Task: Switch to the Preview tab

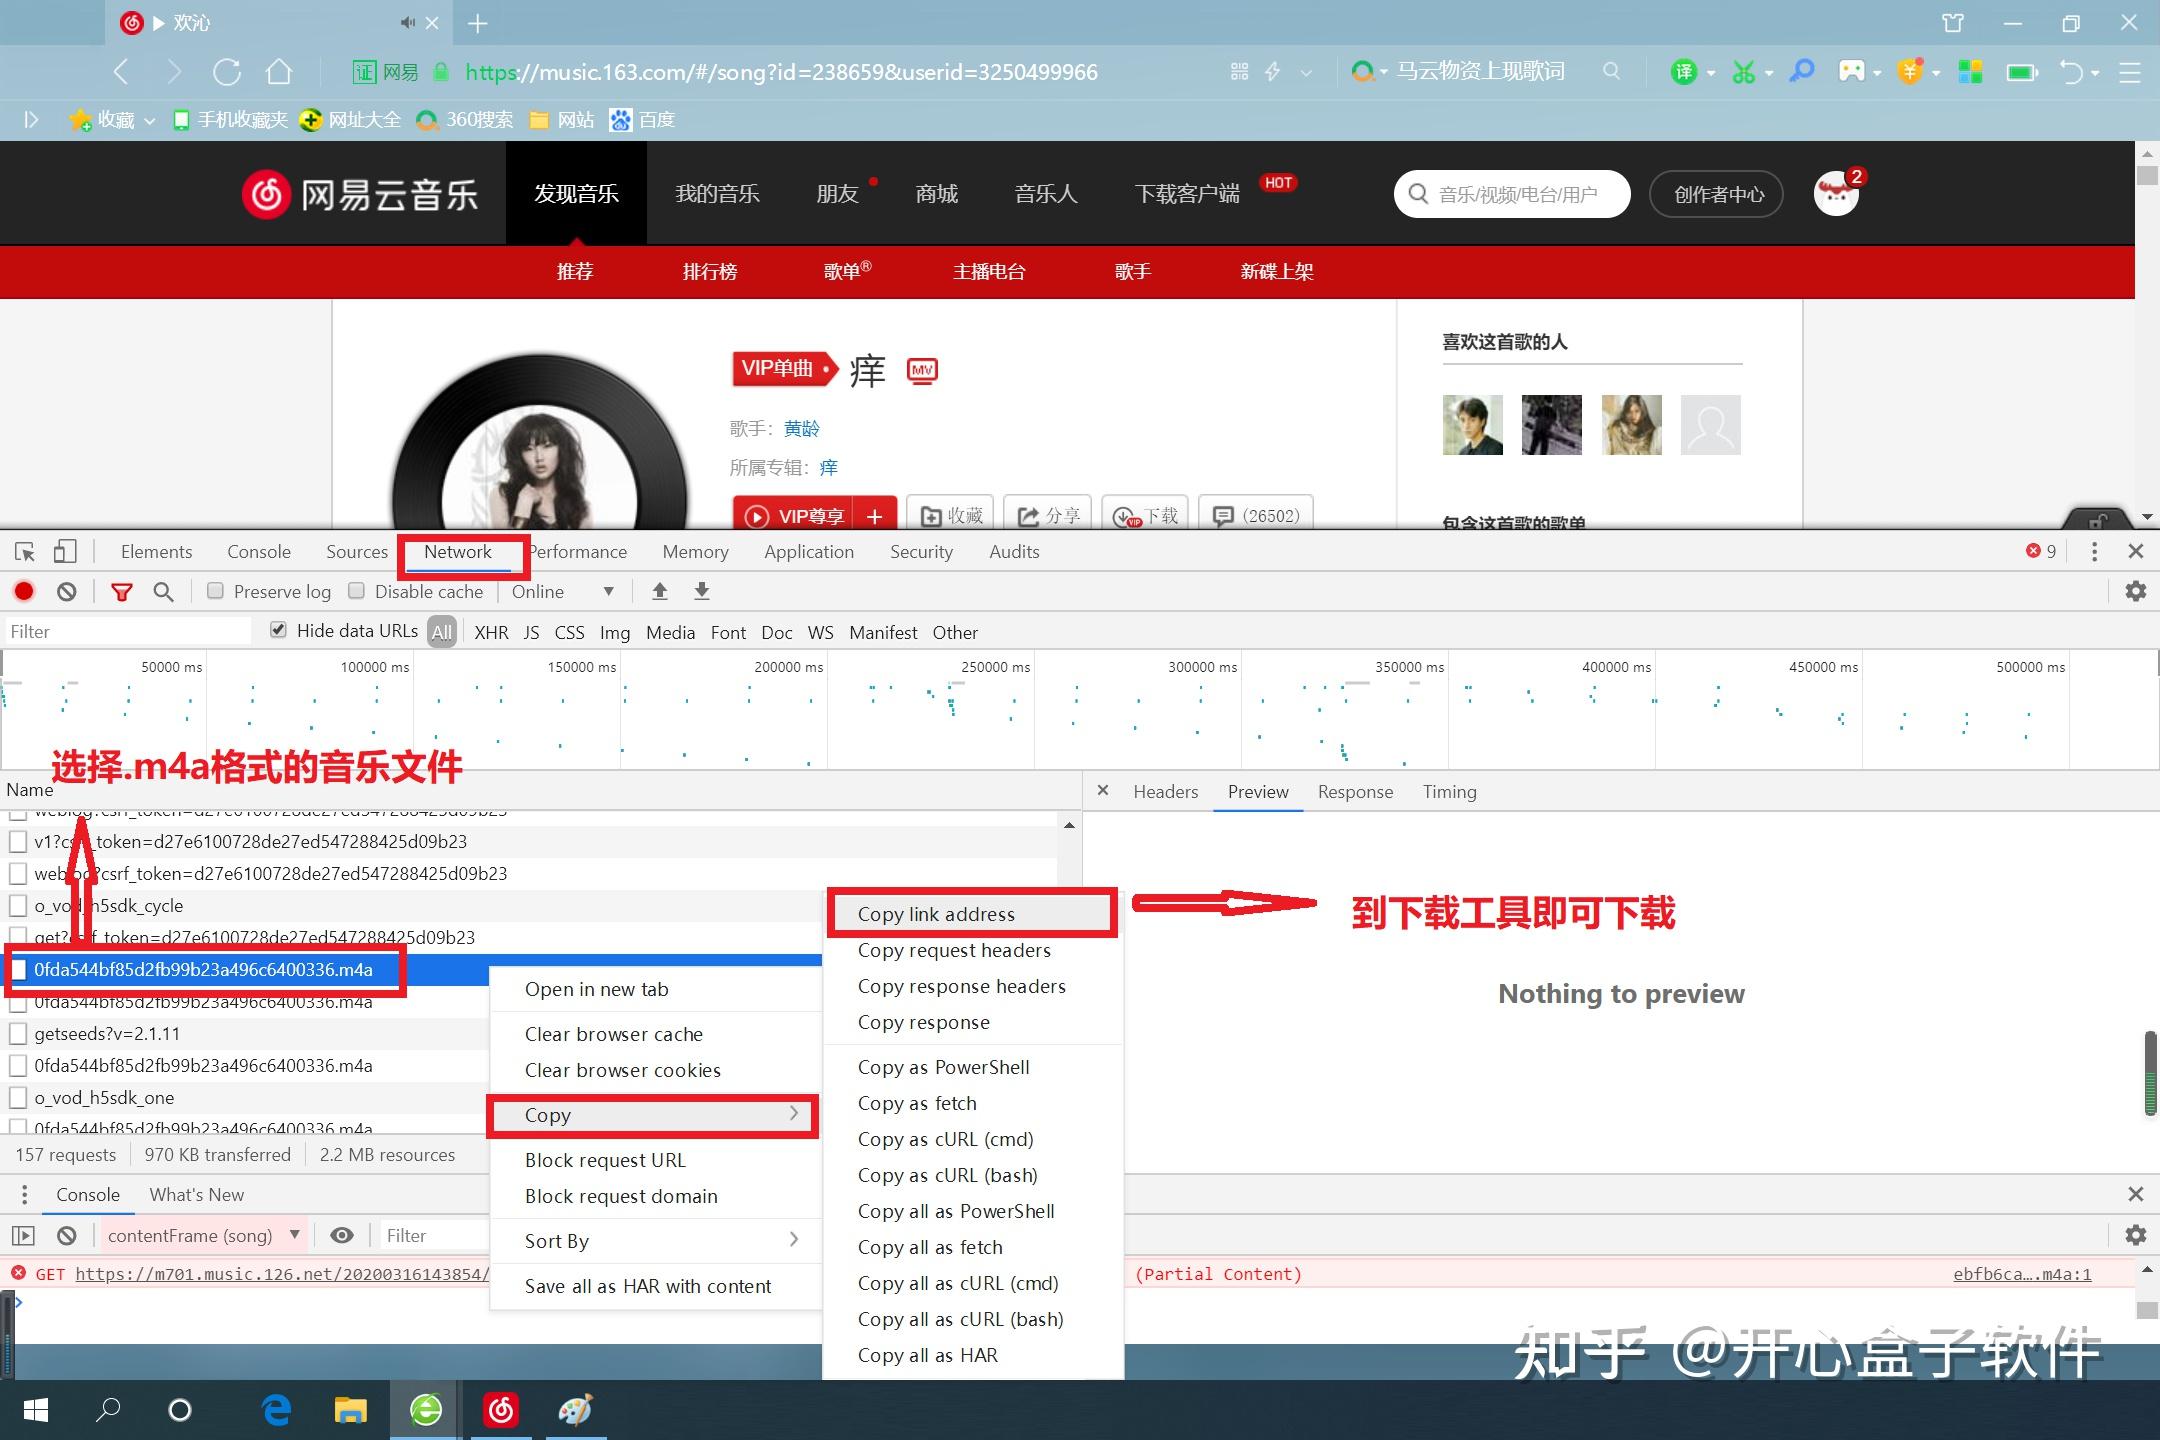Action: point(1257,791)
